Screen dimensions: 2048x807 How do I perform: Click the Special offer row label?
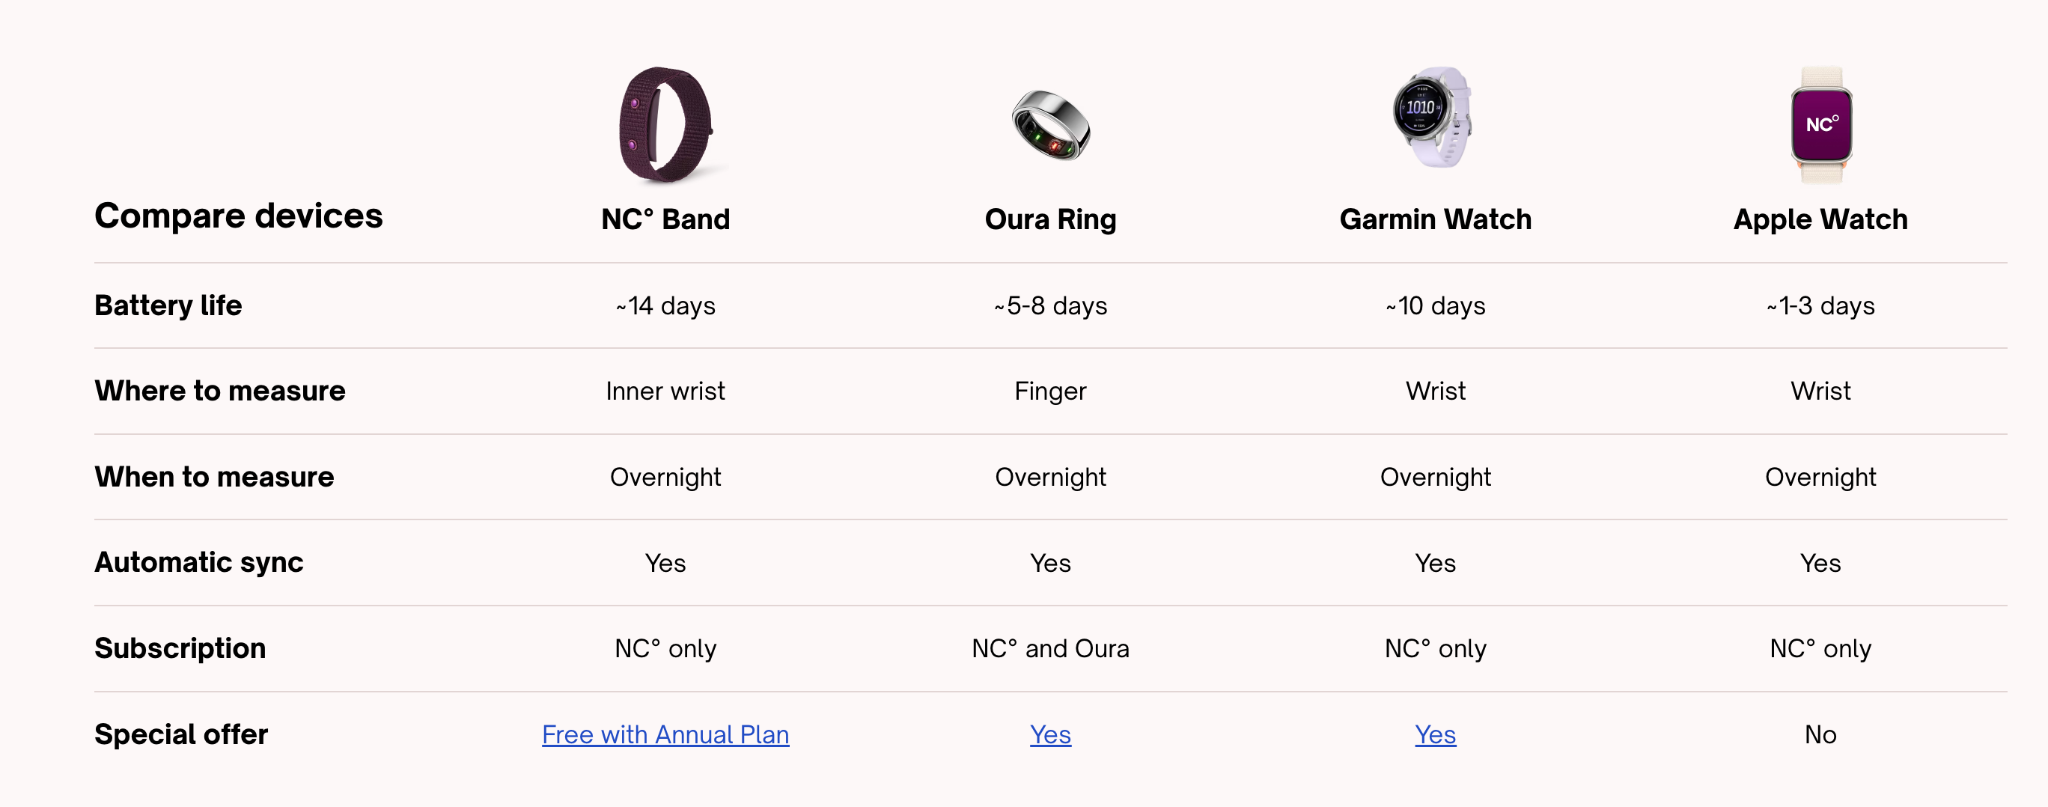pos(181,734)
